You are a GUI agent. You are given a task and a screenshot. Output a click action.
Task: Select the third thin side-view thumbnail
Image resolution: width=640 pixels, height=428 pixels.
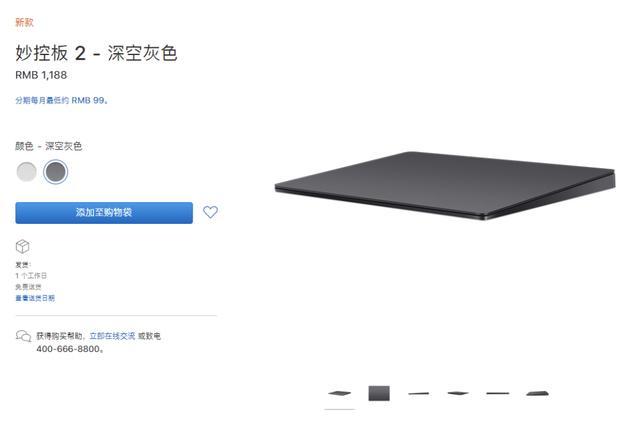(x=418, y=393)
